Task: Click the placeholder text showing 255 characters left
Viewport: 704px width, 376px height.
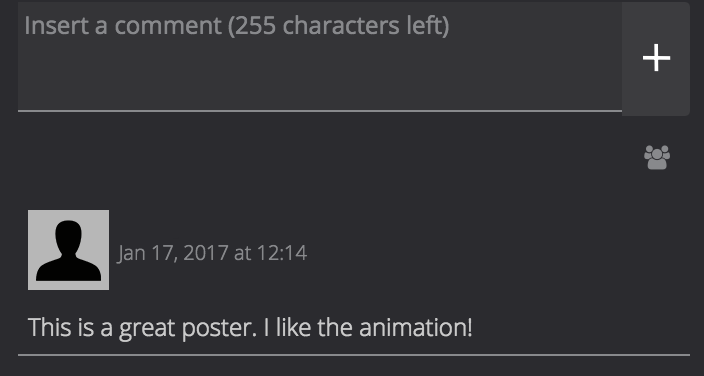Action: (x=237, y=25)
